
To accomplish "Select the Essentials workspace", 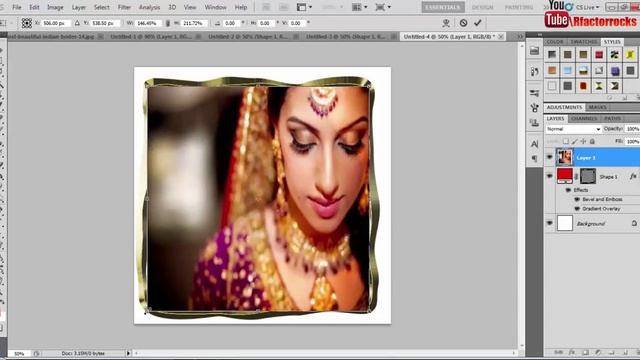I will (443, 7).
